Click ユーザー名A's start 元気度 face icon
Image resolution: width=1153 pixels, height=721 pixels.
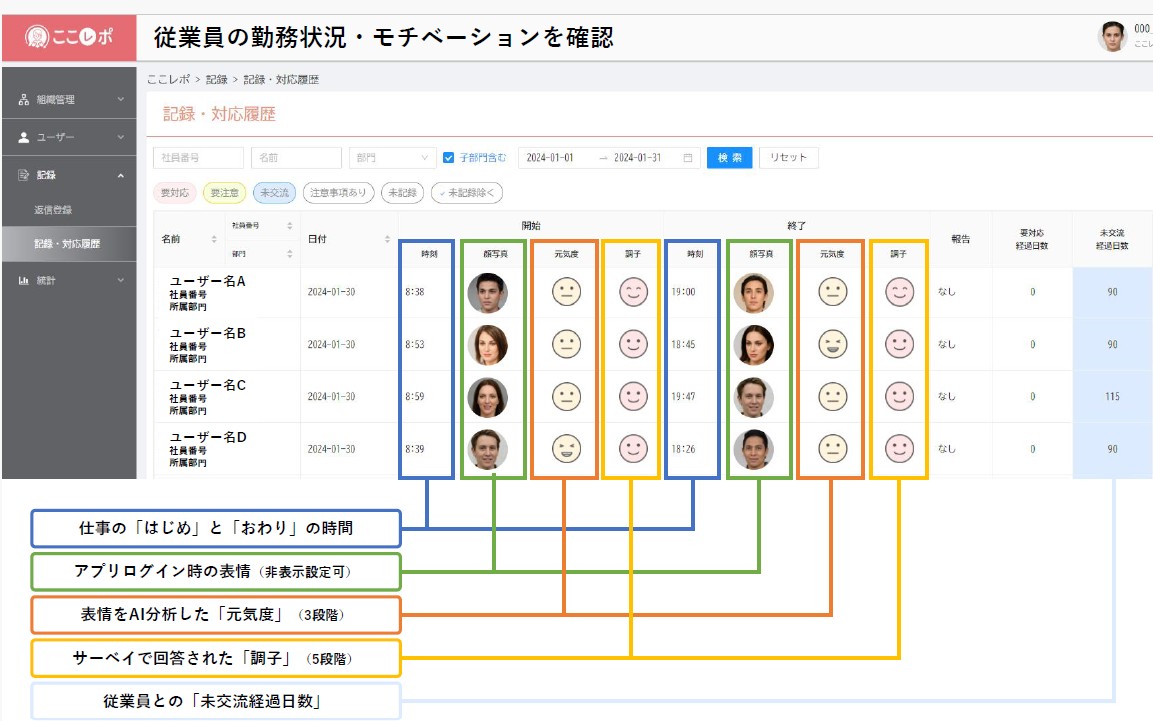click(x=566, y=292)
